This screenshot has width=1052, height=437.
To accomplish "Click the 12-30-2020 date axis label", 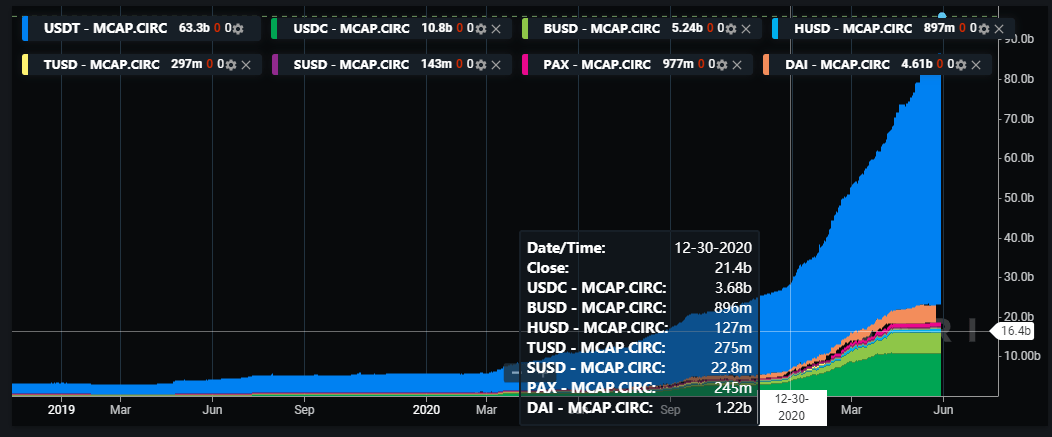I will (792, 407).
